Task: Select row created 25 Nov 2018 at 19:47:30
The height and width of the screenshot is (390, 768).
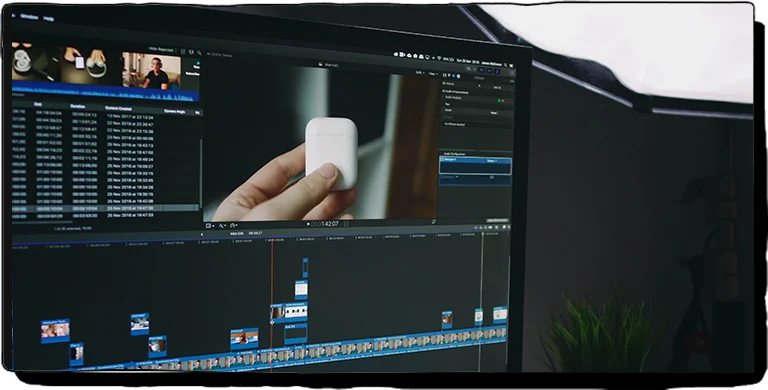Action: (x=106, y=207)
